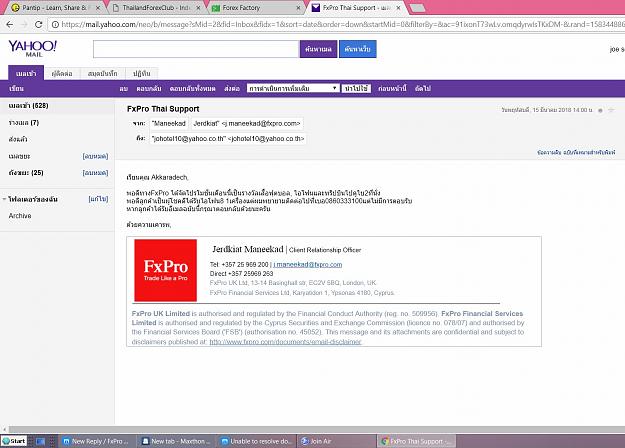
Task: Switch to the ThailandForexClub browser tab
Action: pos(155,8)
